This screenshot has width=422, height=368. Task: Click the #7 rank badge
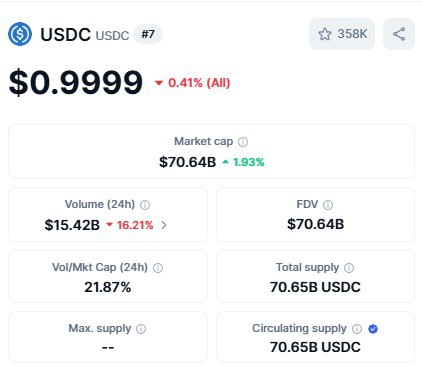(x=148, y=34)
